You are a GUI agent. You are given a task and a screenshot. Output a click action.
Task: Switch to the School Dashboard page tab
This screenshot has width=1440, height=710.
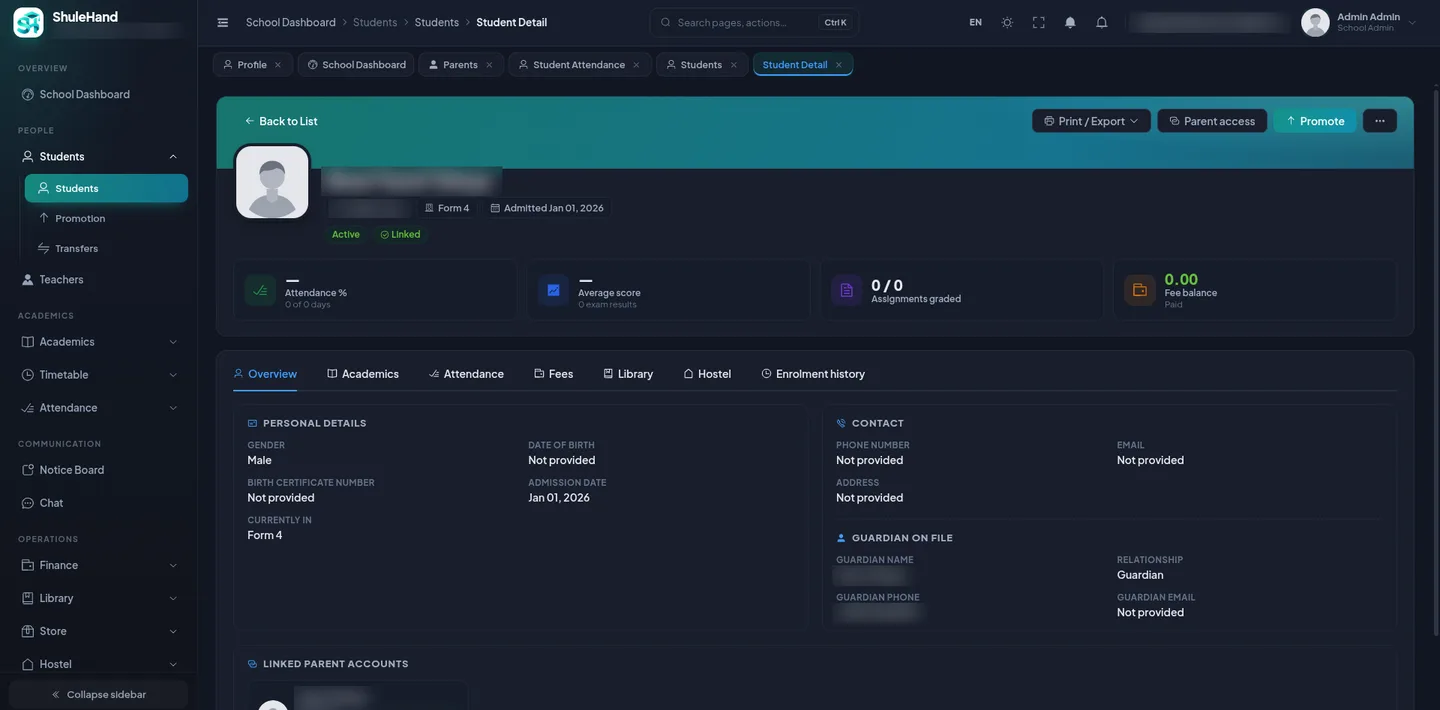click(x=356, y=65)
